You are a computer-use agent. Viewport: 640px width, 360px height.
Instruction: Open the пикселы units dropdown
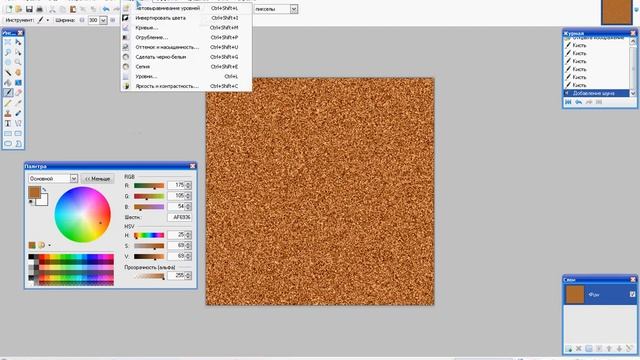[293, 9]
